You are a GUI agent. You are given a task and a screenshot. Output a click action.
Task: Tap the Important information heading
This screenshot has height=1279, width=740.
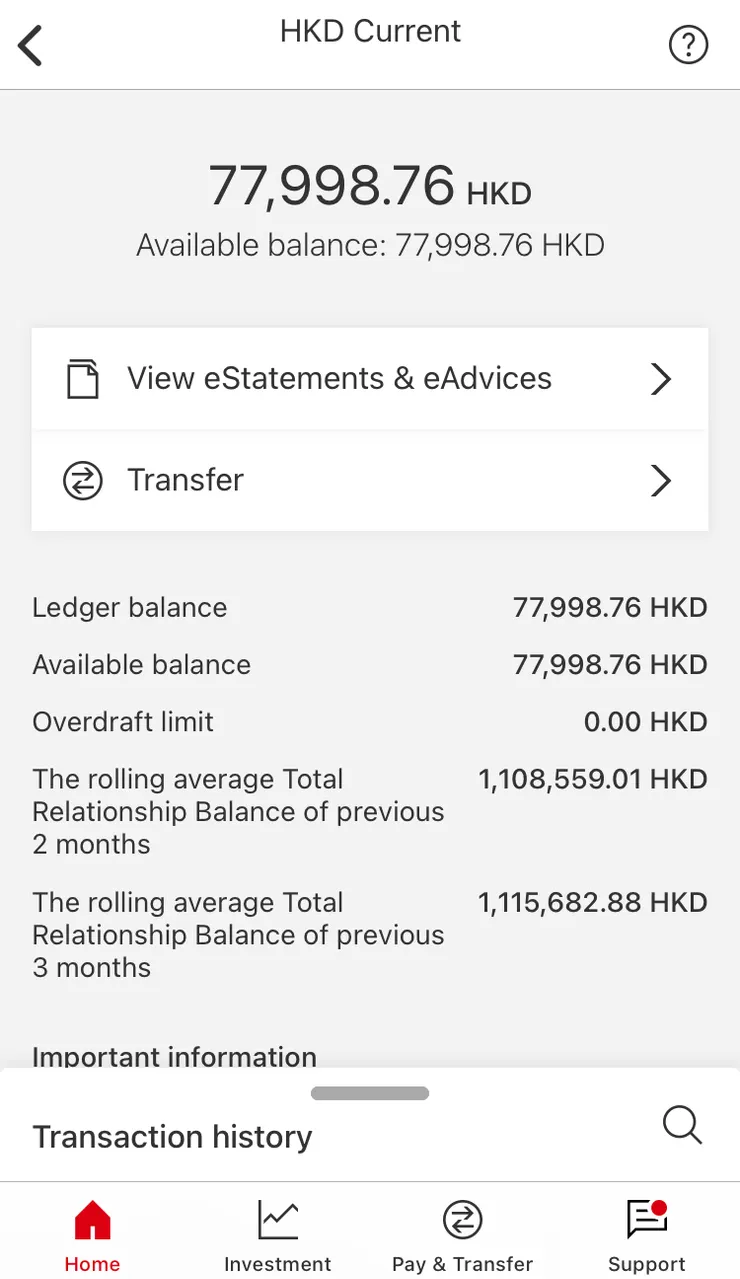[174, 1056]
